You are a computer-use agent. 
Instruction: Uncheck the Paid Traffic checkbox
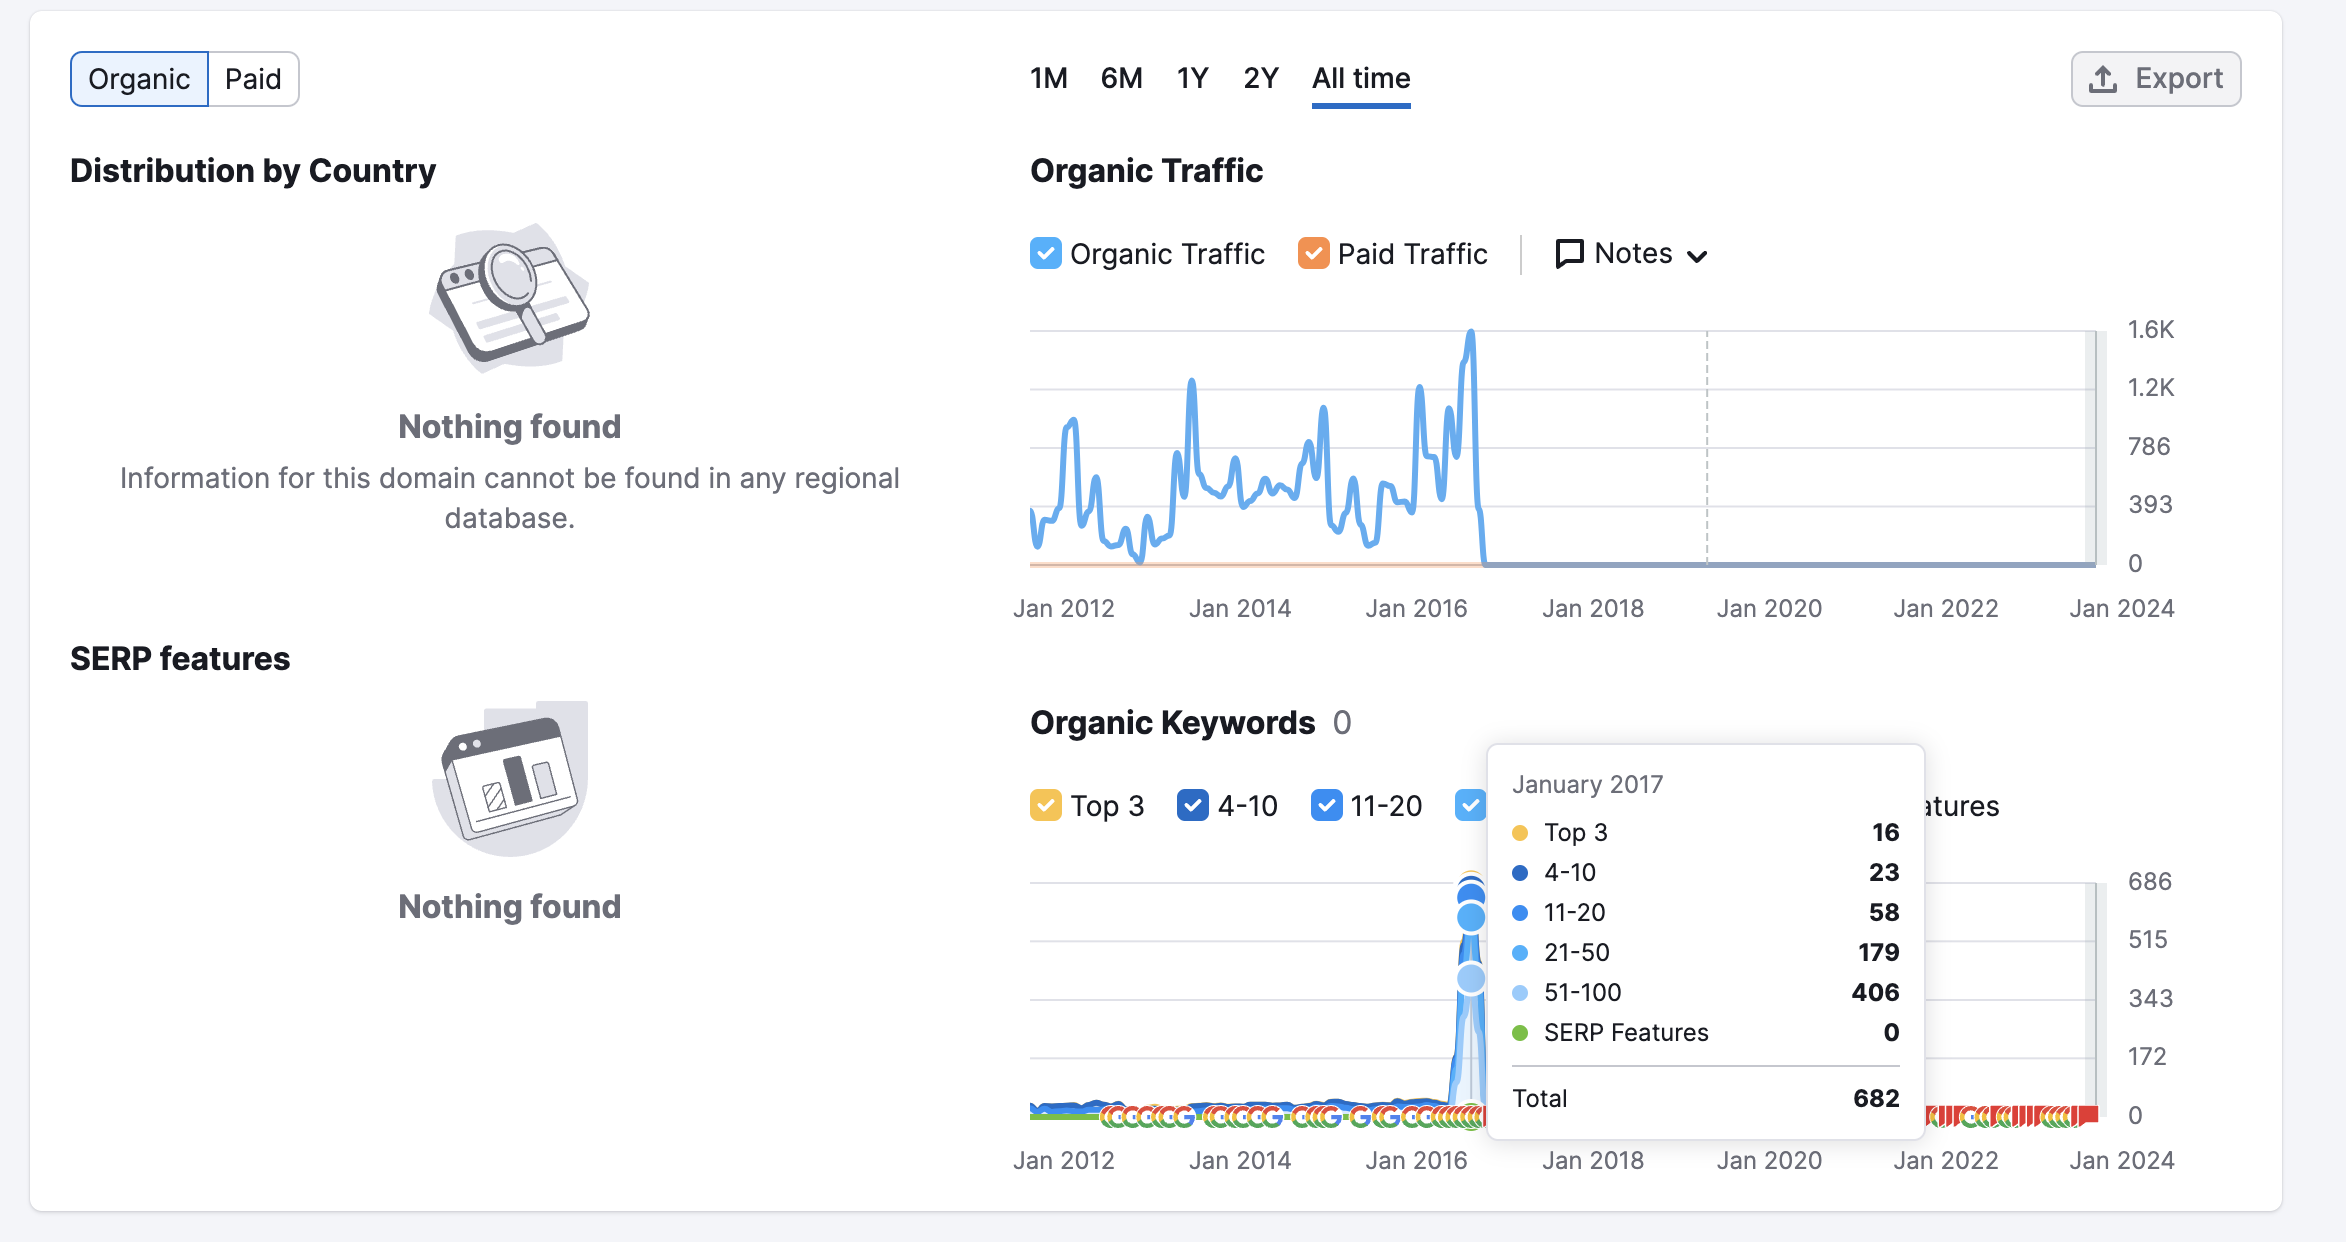pyautogui.click(x=1313, y=254)
